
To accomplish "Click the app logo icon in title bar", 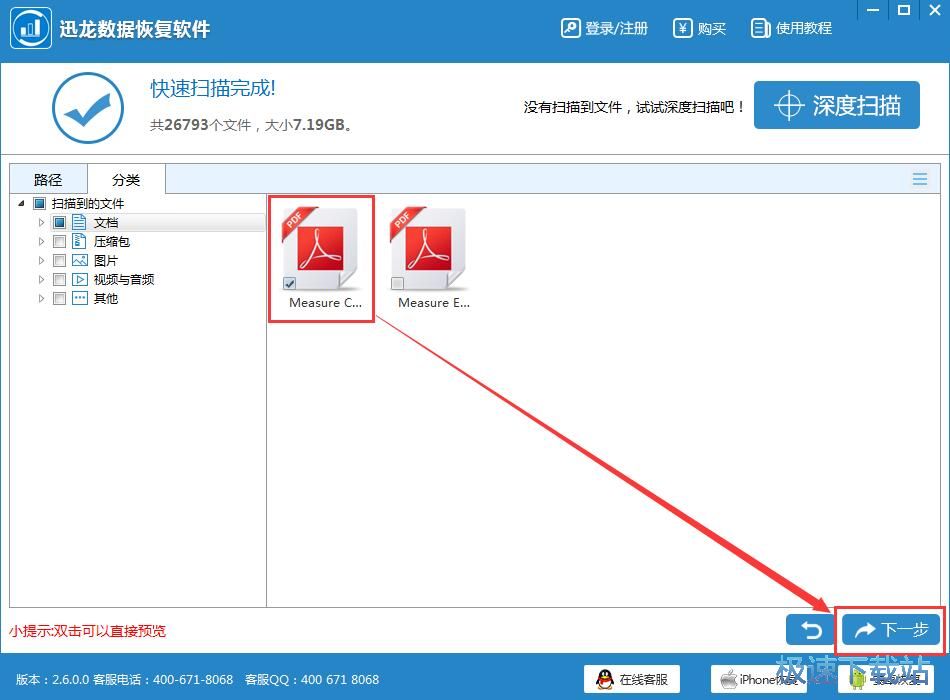I will pyautogui.click(x=30, y=28).
